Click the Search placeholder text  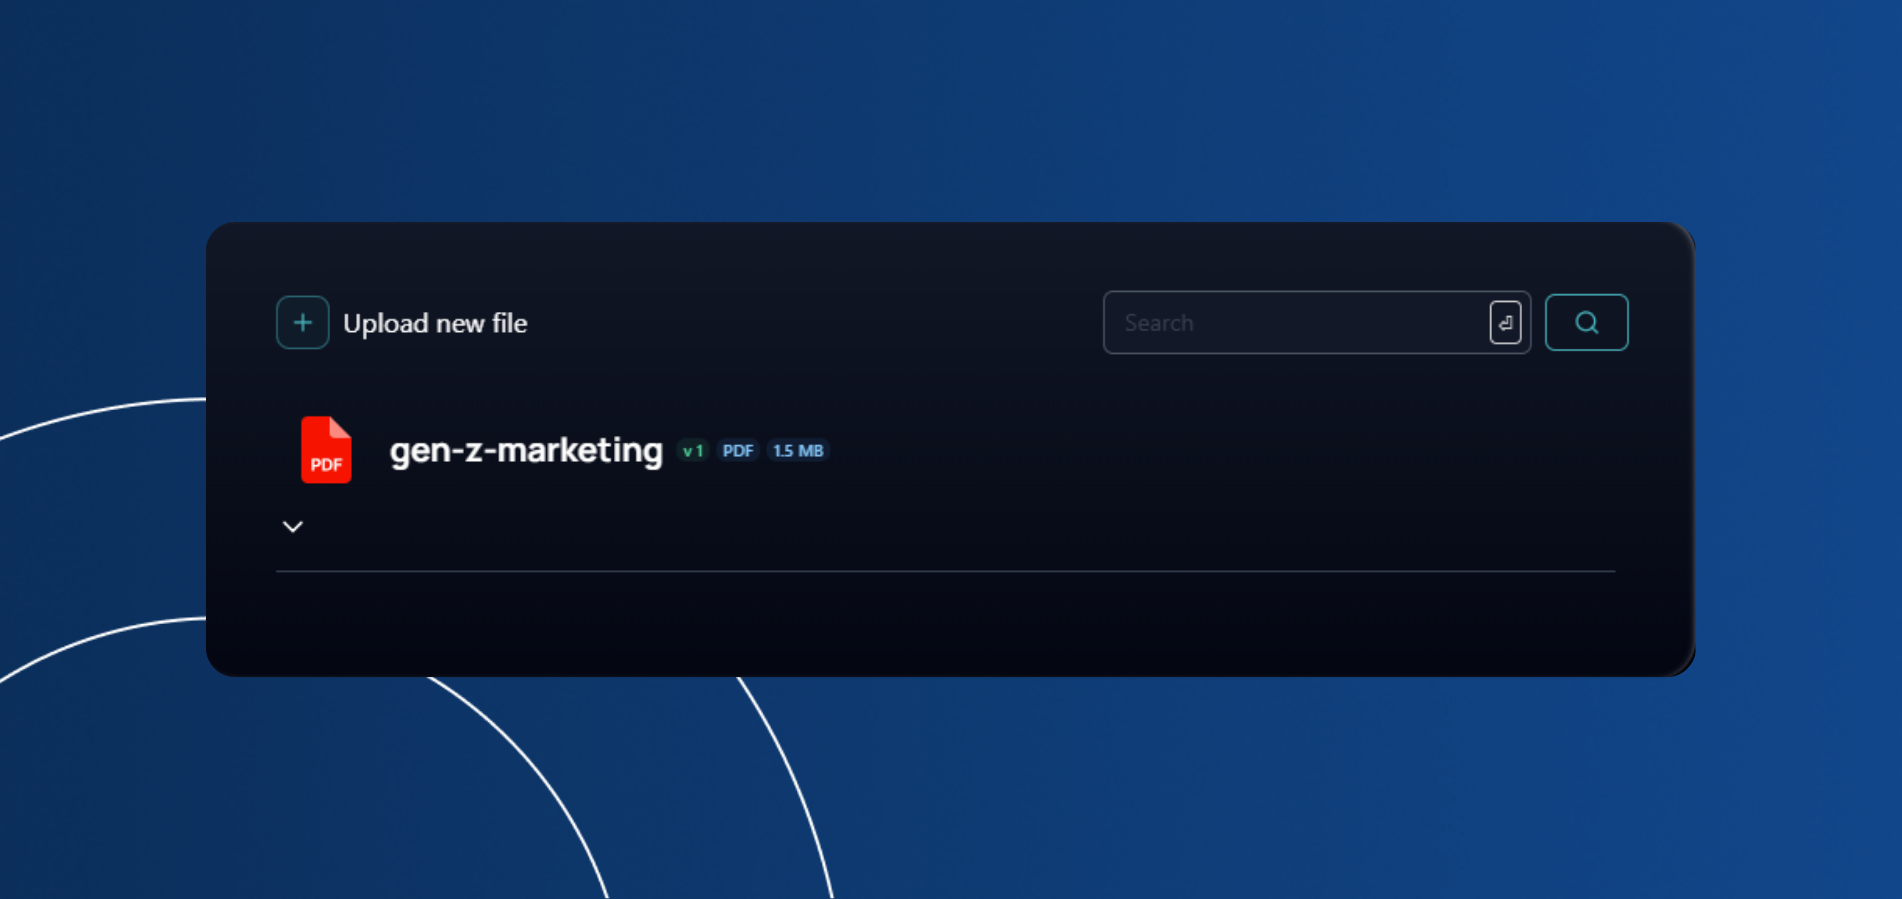coord(1159,323)
